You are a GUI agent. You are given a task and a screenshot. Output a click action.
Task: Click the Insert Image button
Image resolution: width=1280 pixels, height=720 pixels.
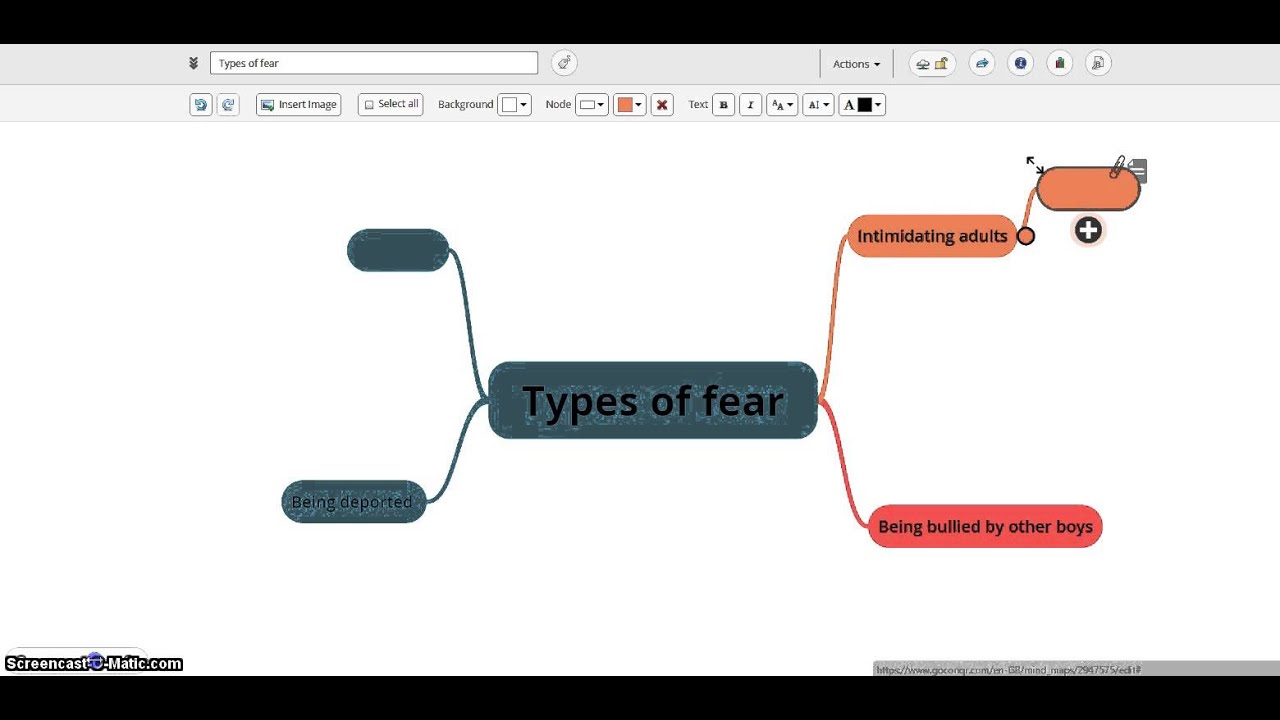click(x=298, y=104)
